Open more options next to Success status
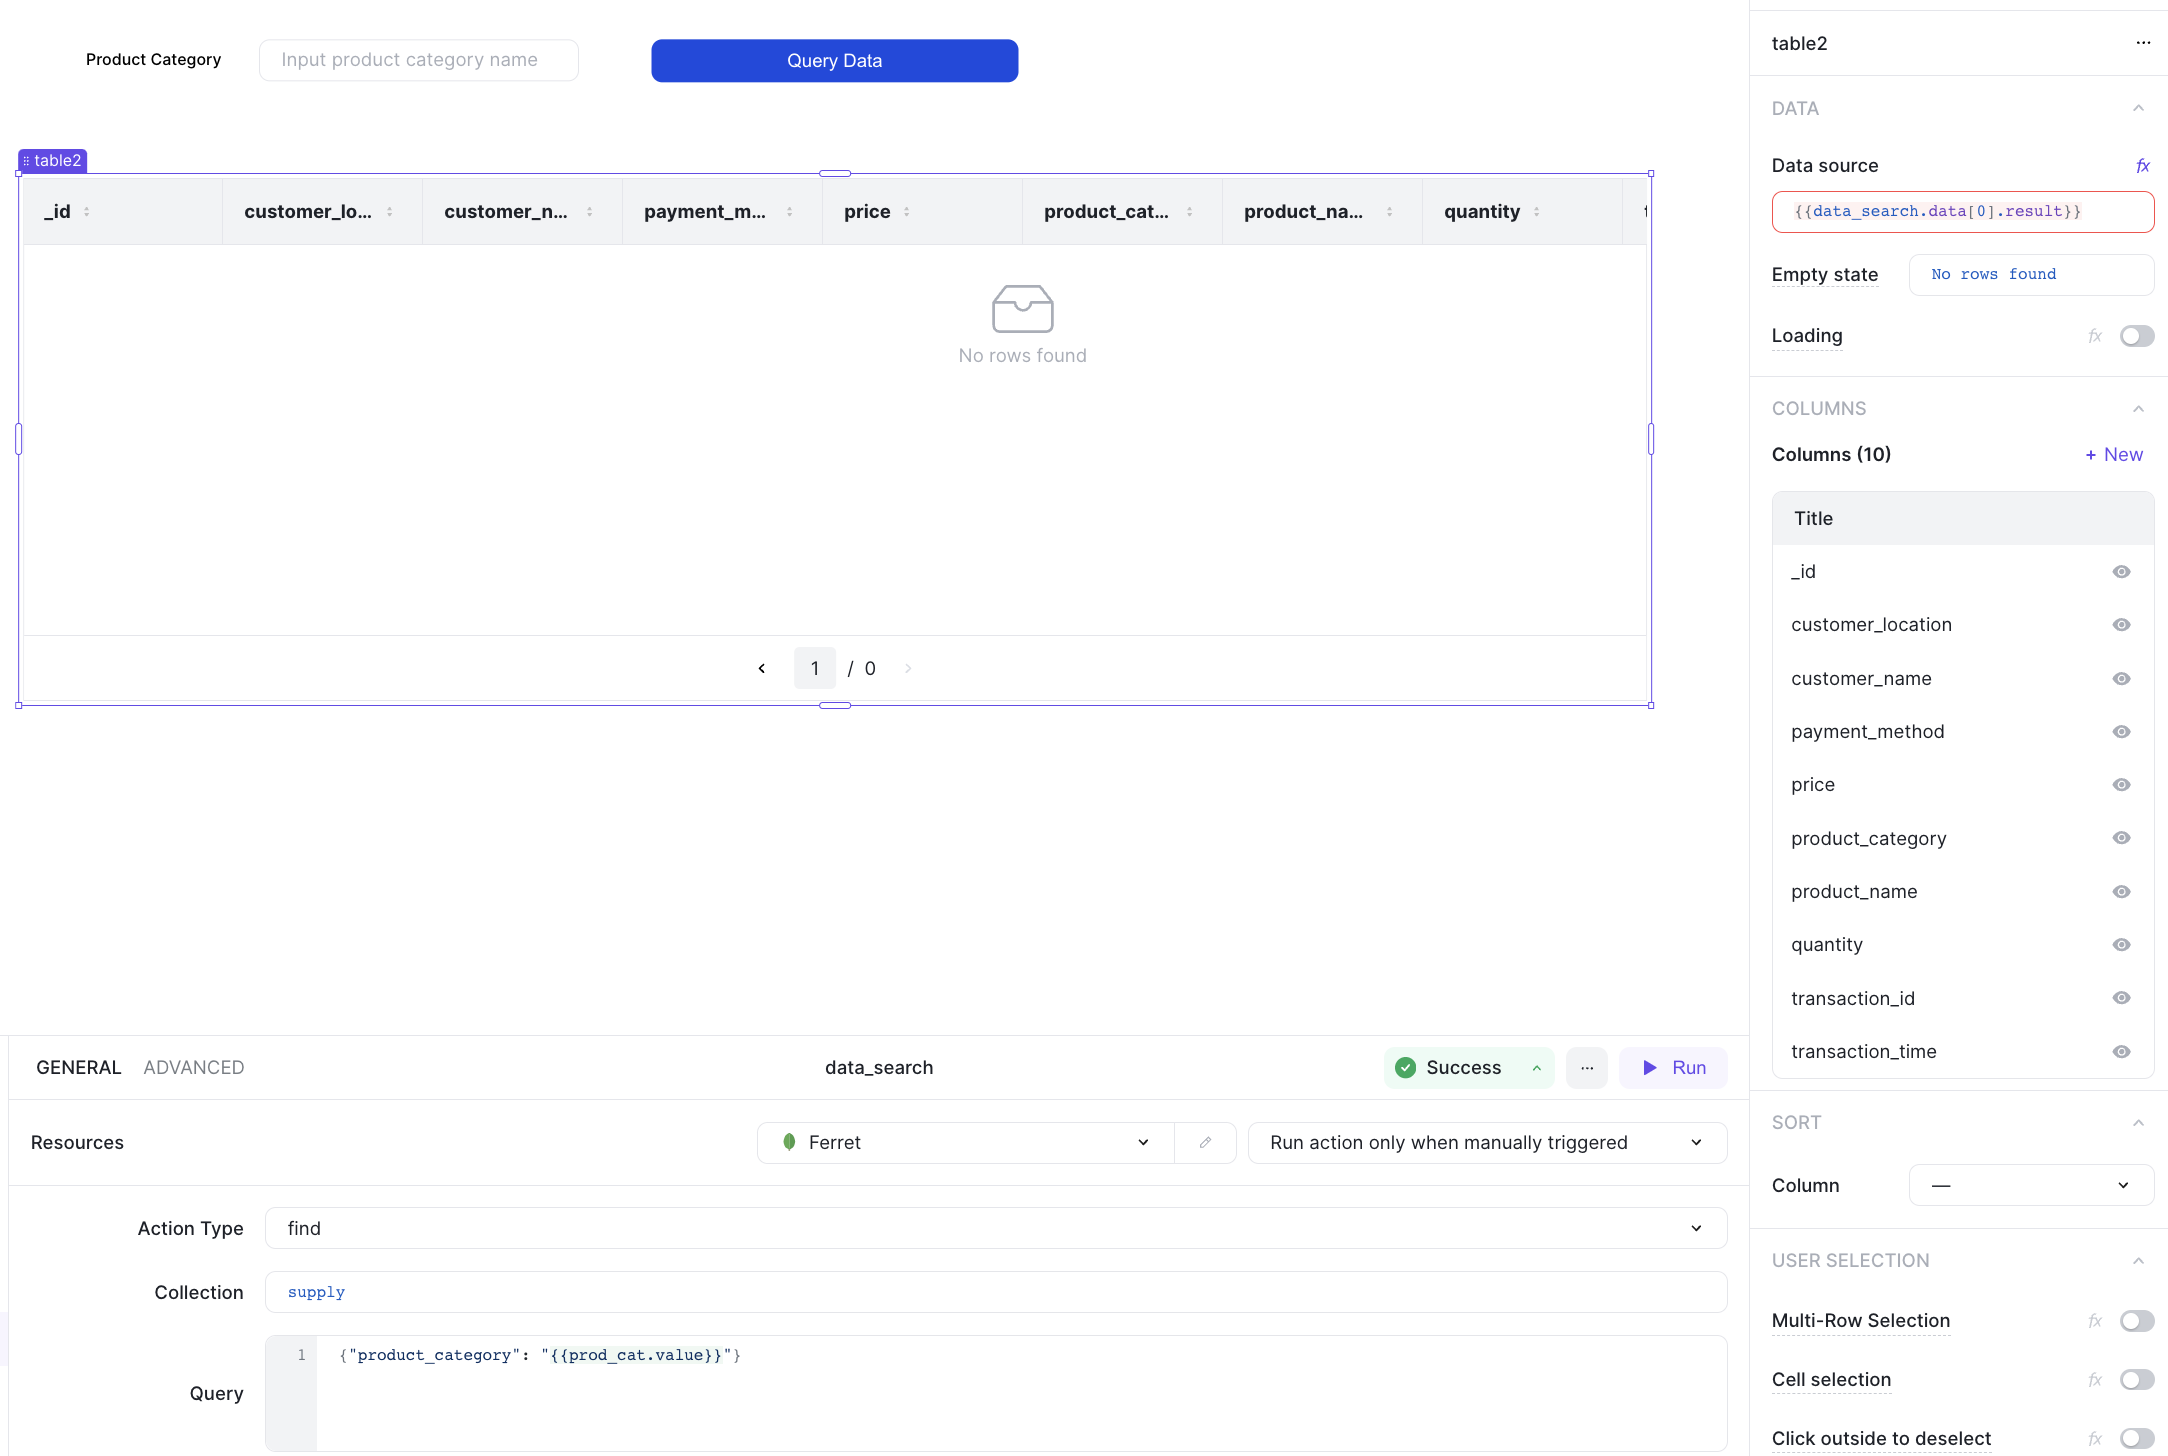 pos(1586,1067)
